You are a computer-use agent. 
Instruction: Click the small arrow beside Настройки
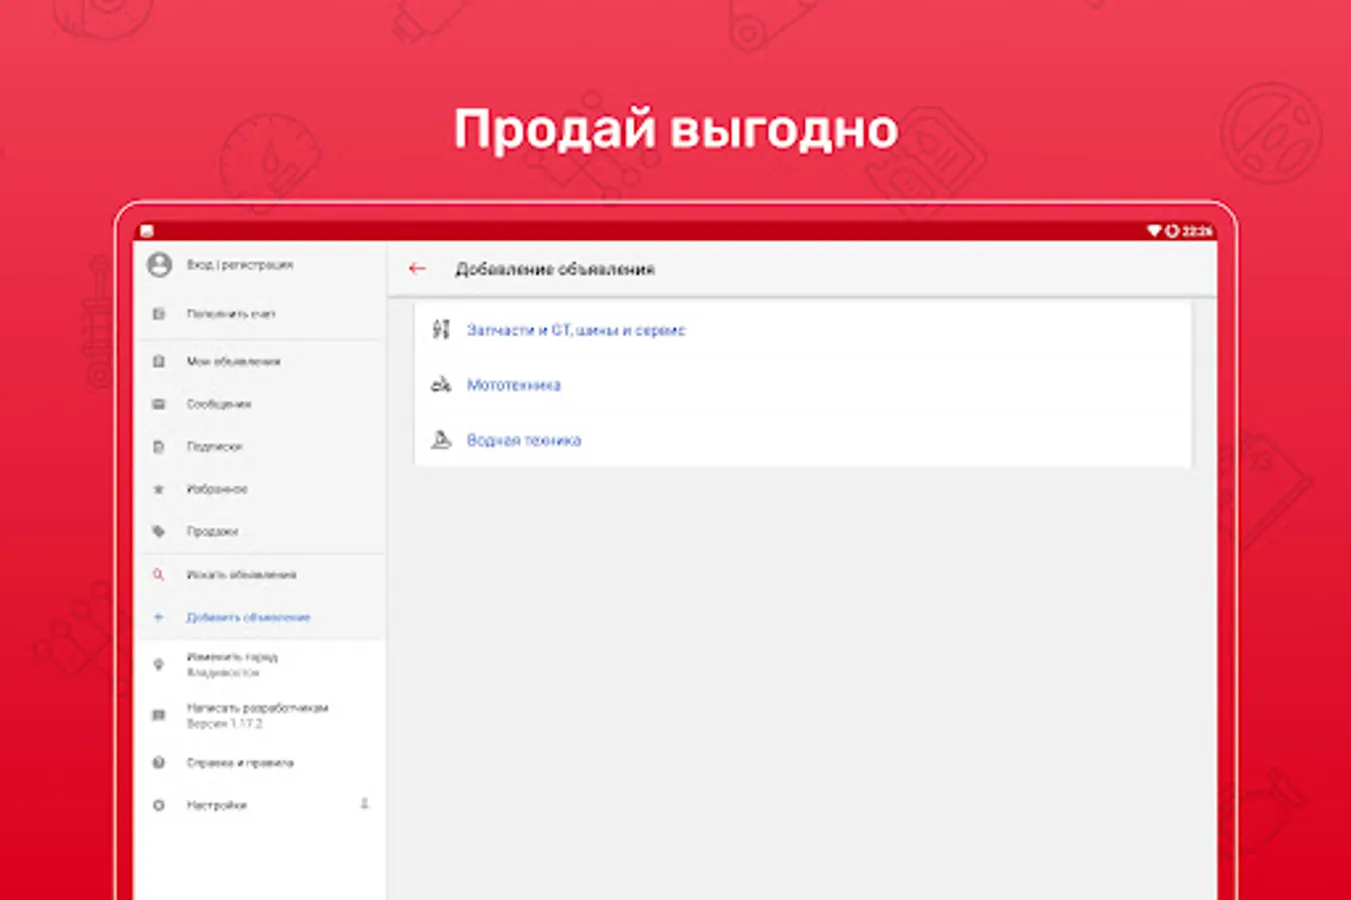coord(364,804)
